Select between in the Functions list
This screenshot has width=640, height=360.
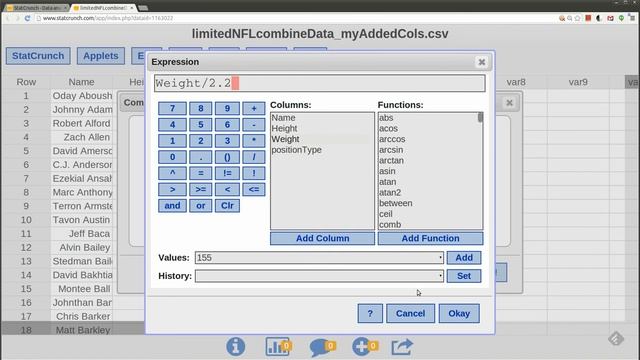(x=396, y=203)
